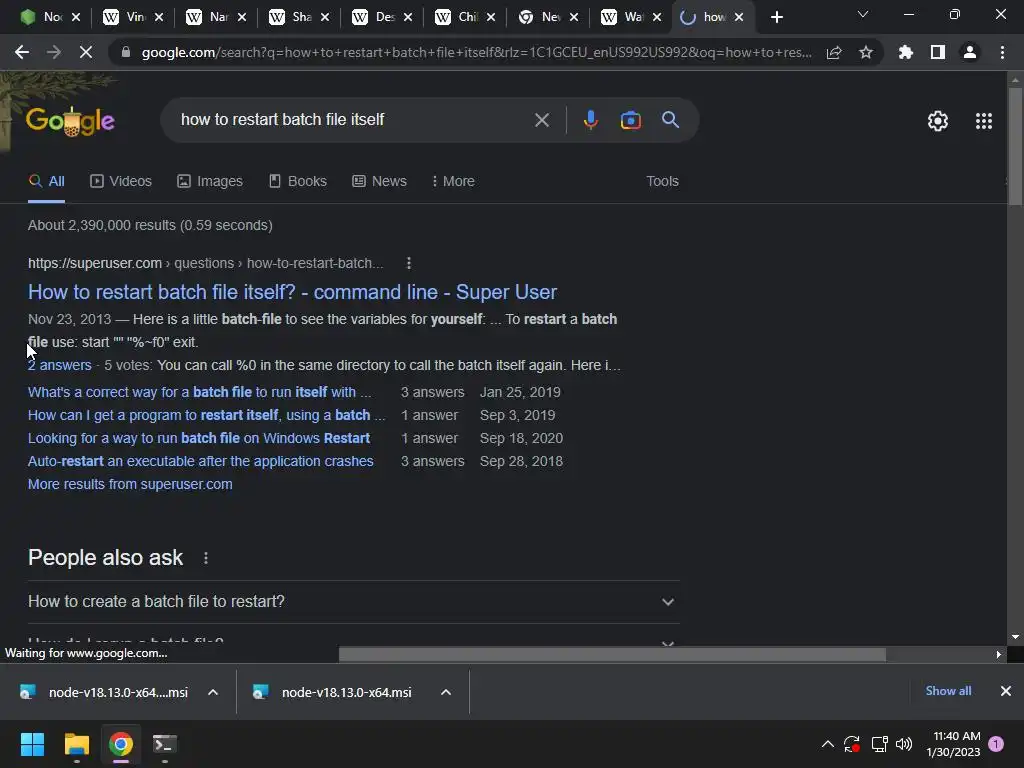Screen dimensions: 1024x768
Task: Open Looking for a way to run batch file link
Action: pyautogui.click(x=199, y=438)
